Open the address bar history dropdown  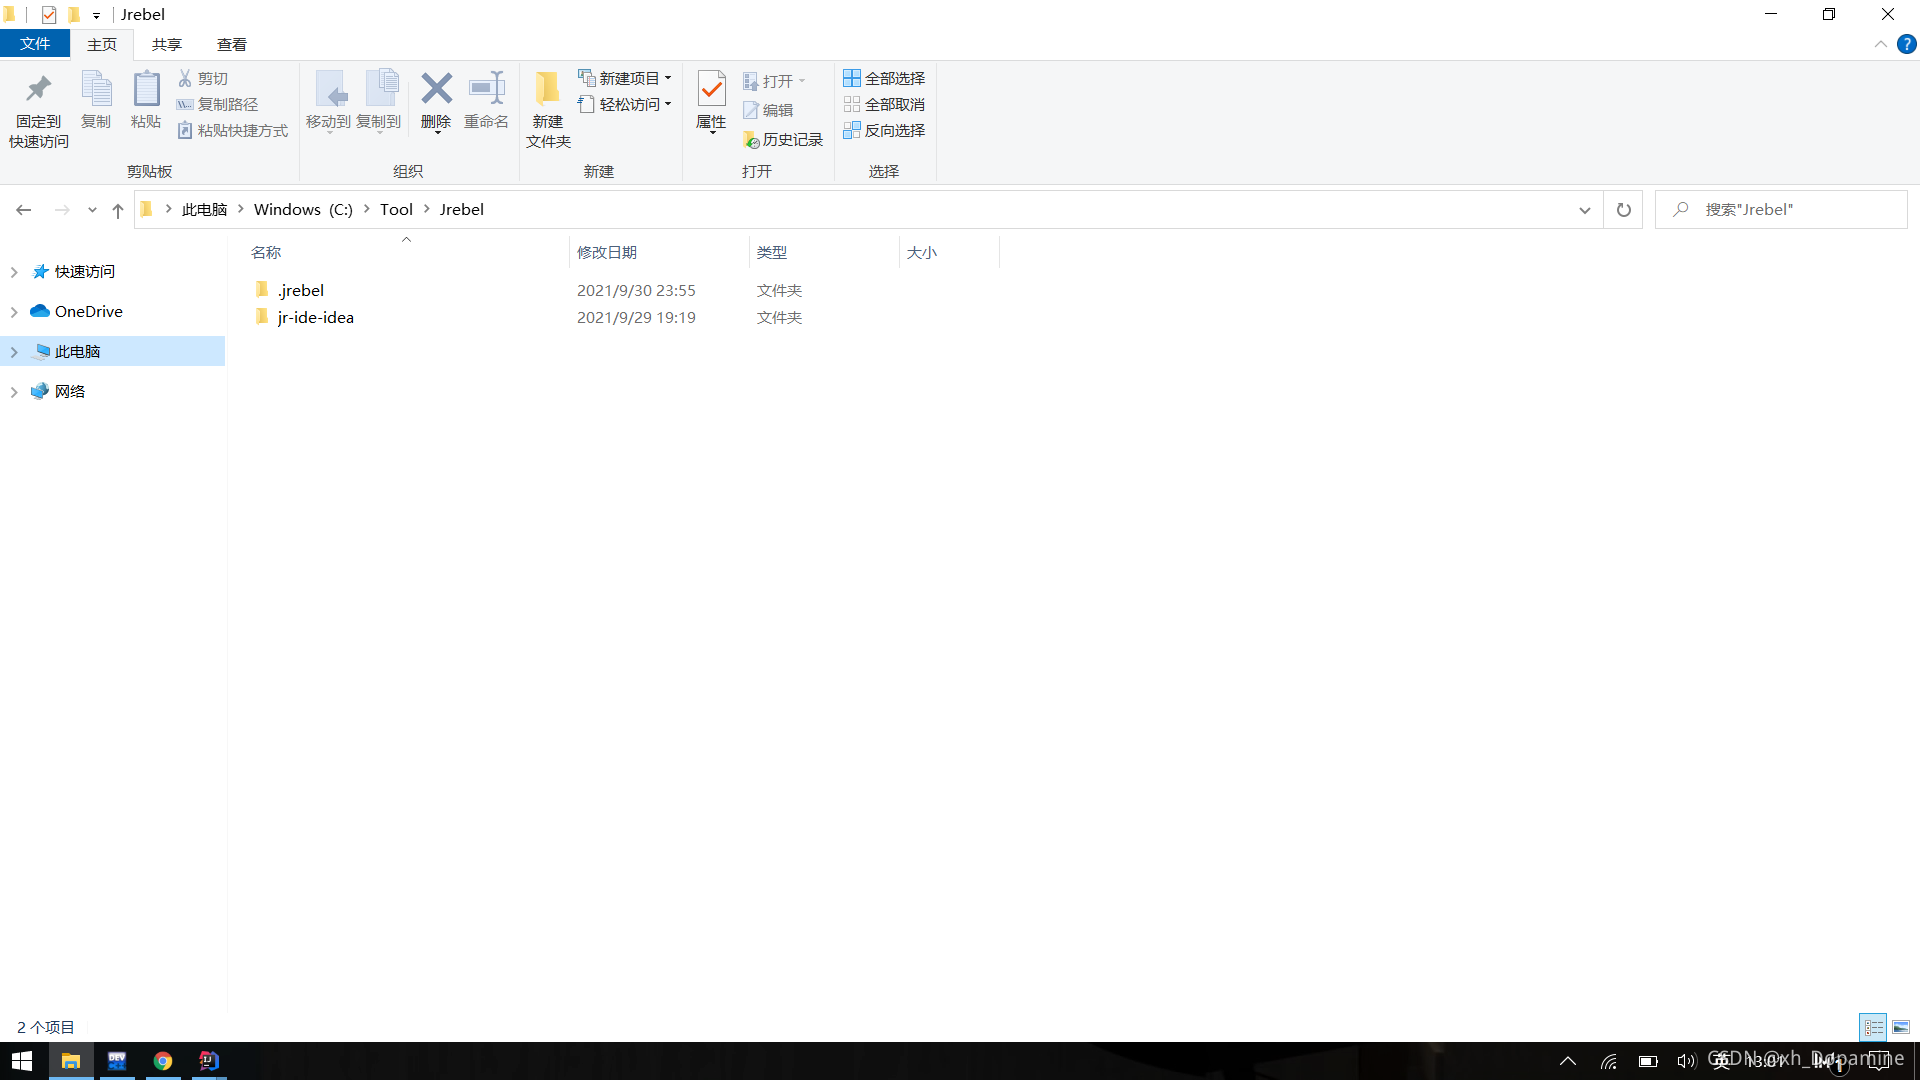(x=1585, y=210)
